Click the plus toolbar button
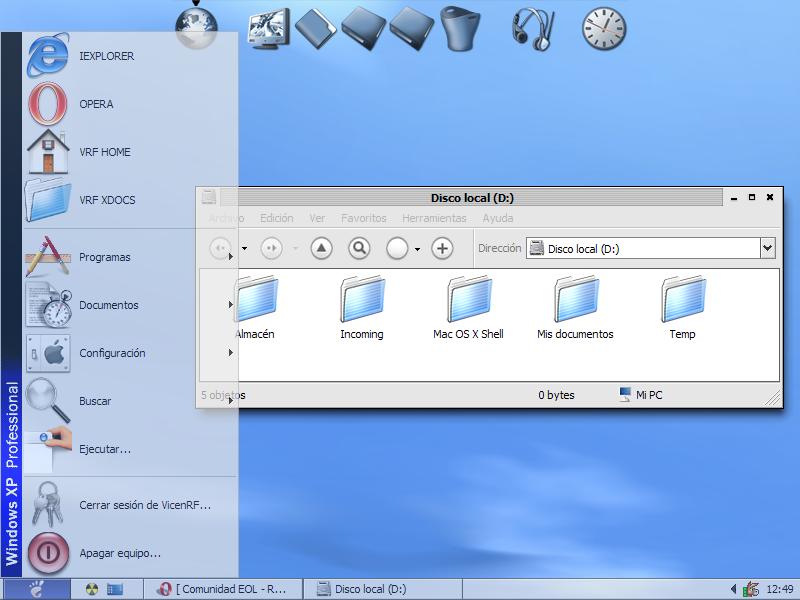The height and width of the screenshot is (600, 800). tap(442, 248)
